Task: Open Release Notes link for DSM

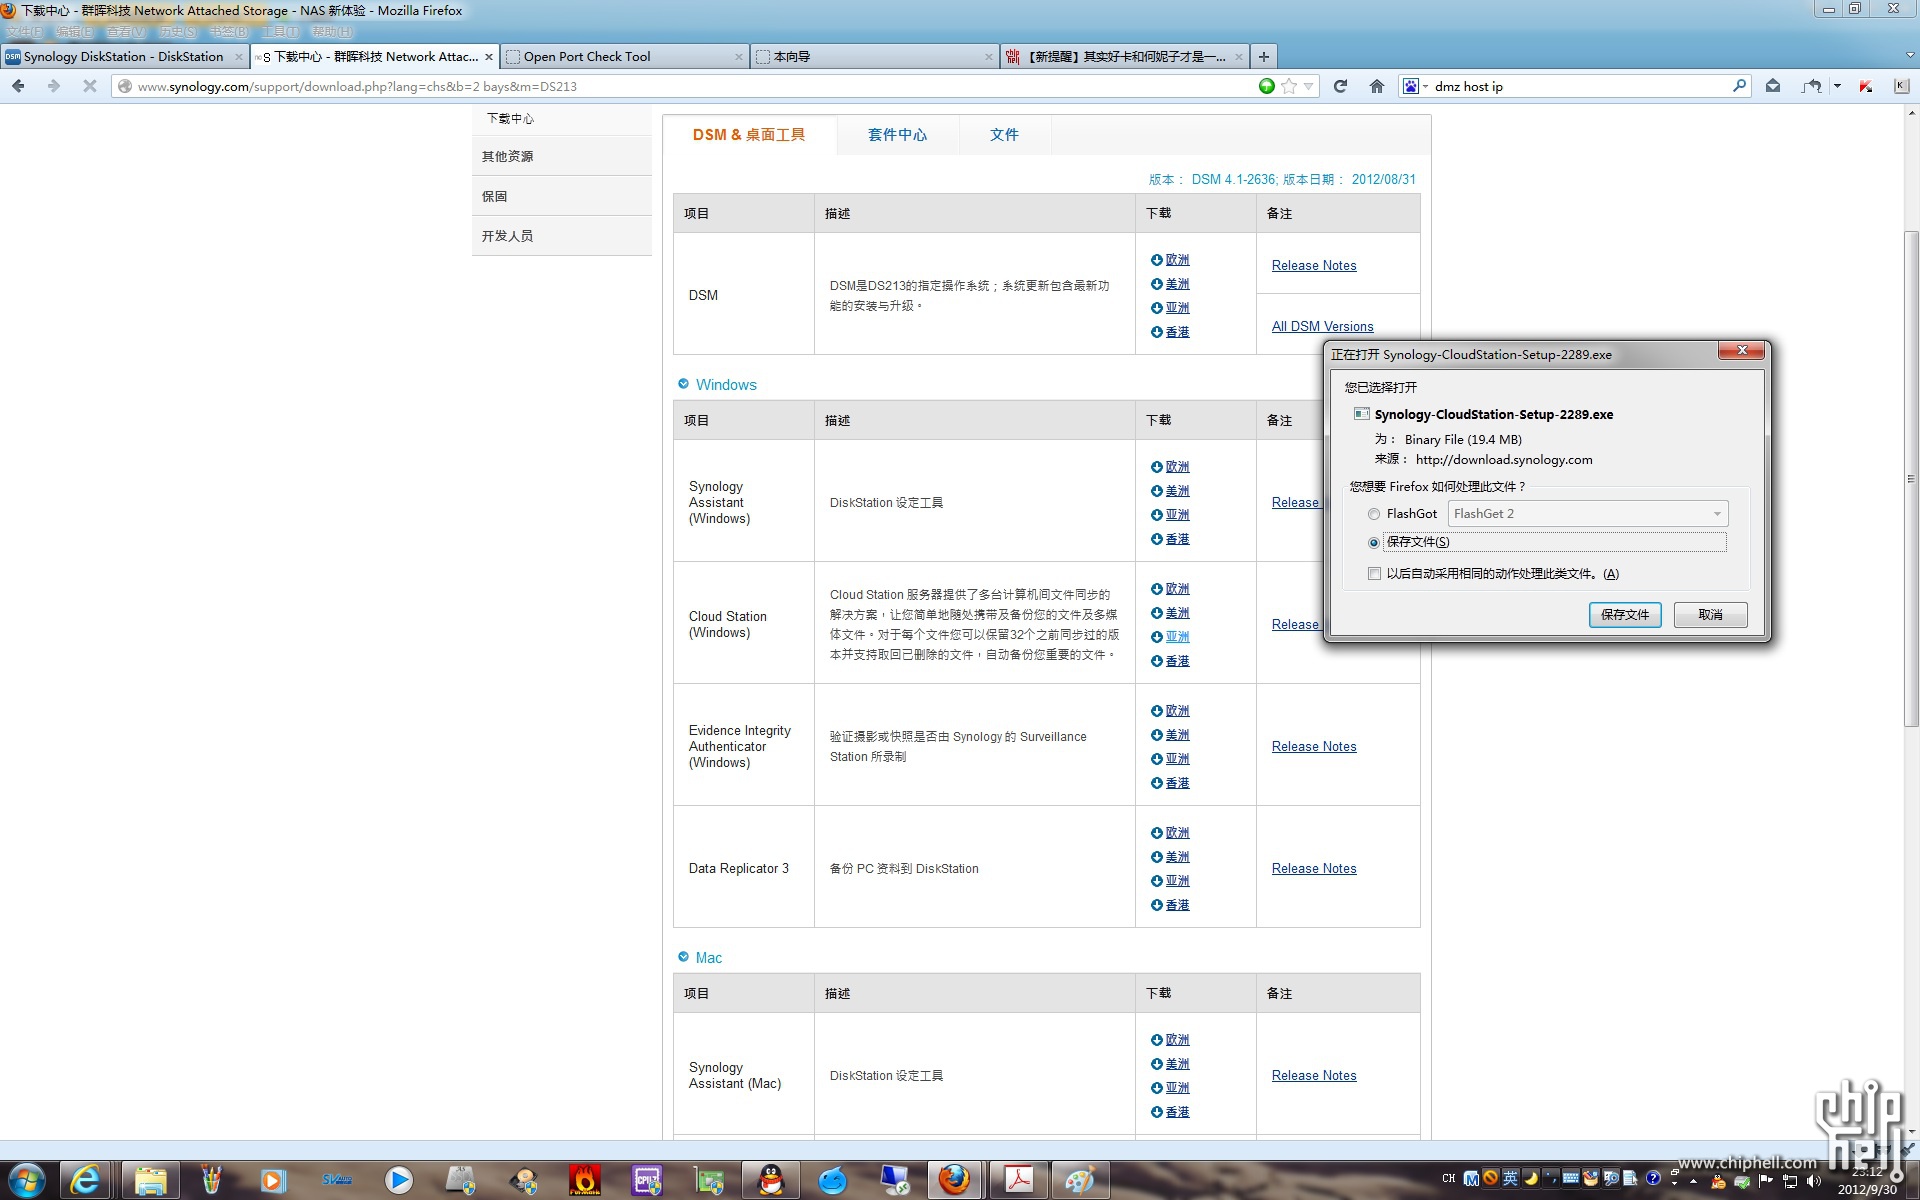Action: click(x=1314, y=265)
